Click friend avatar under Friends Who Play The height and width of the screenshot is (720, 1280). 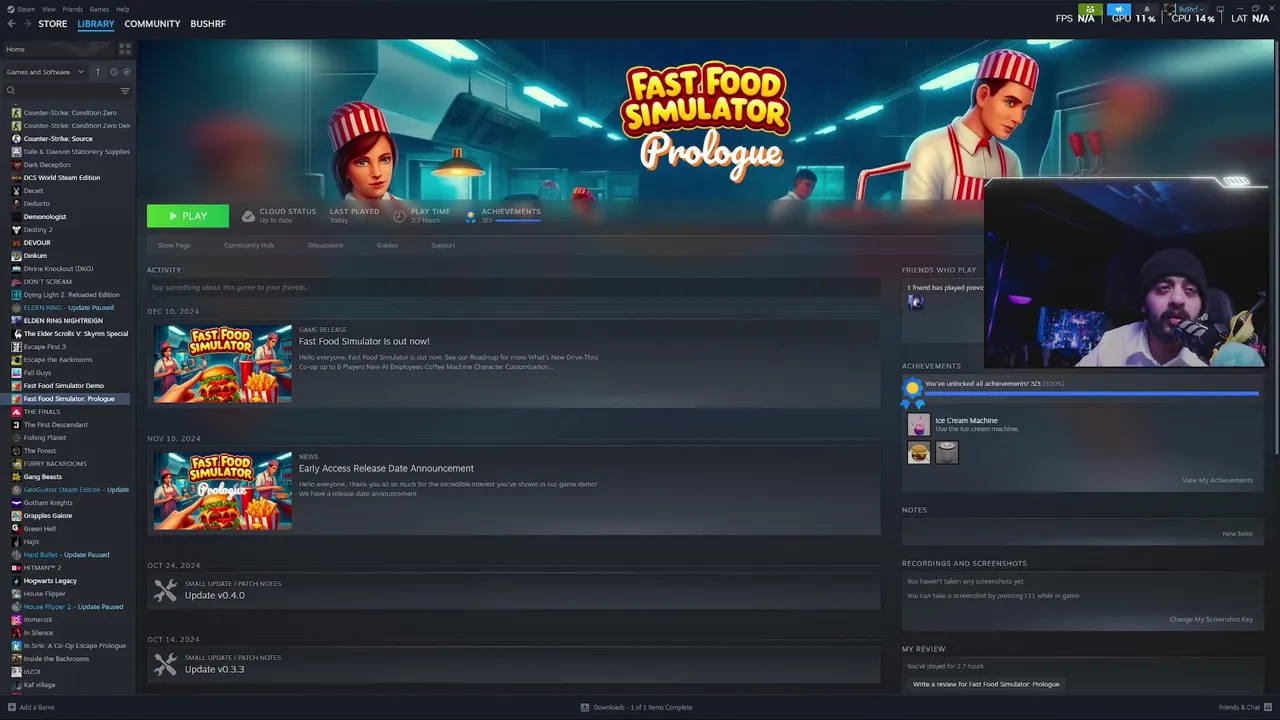pyautogui.click(x=915, y=302)
